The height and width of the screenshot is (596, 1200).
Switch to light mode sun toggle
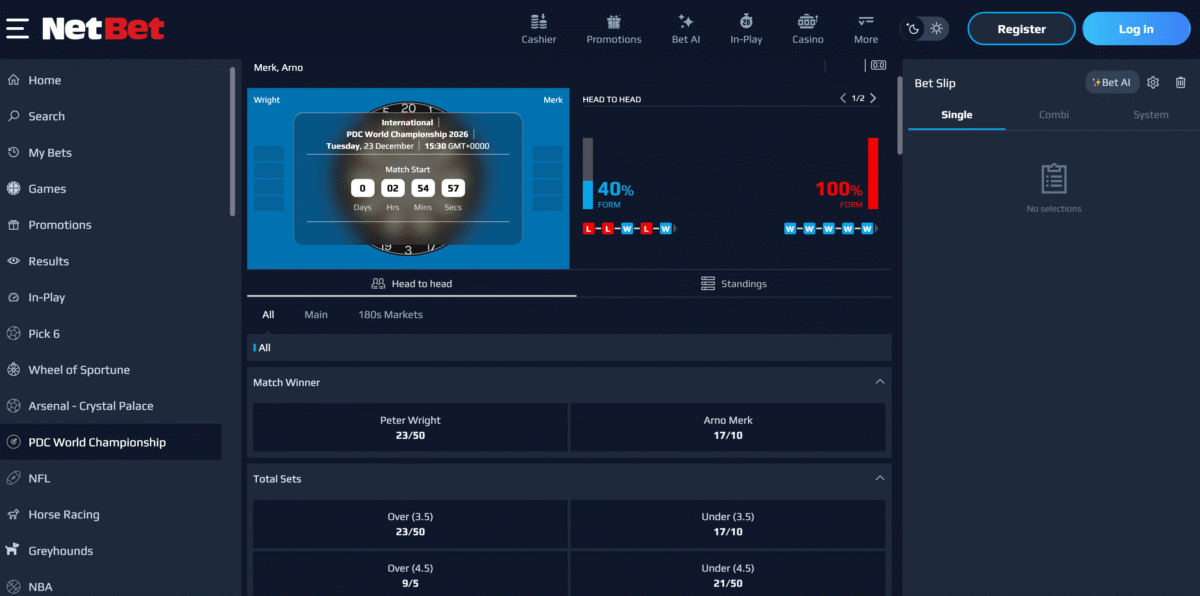tap(936, 29)
